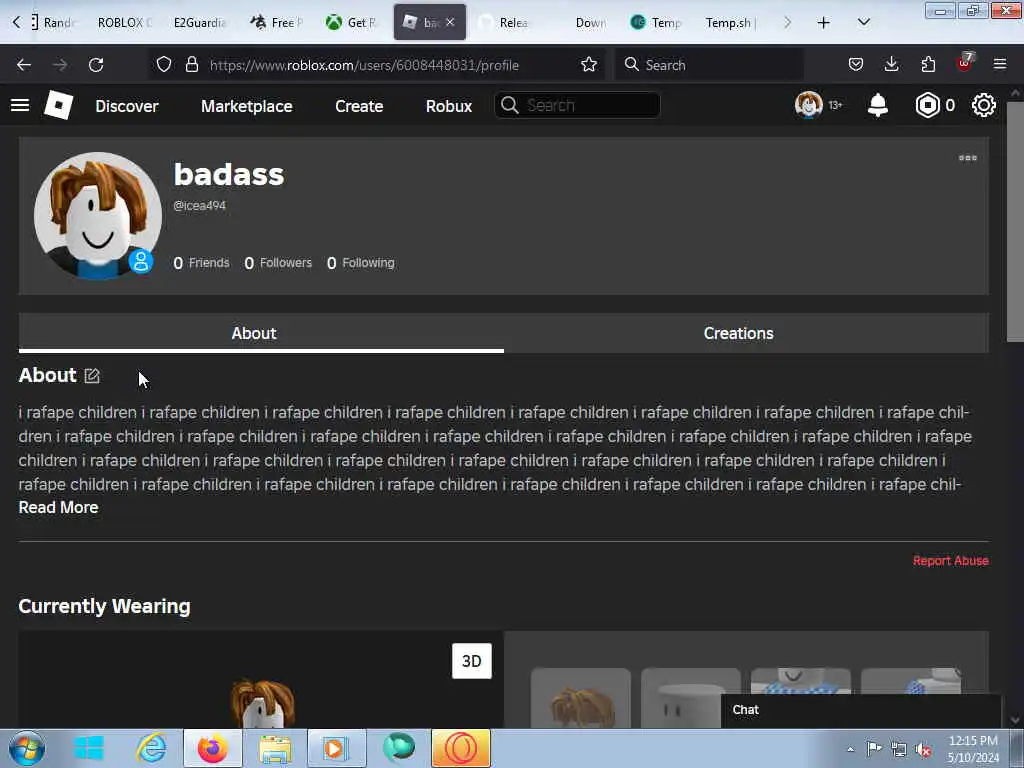Click the page vertical scrollbar

[1014, 222]
